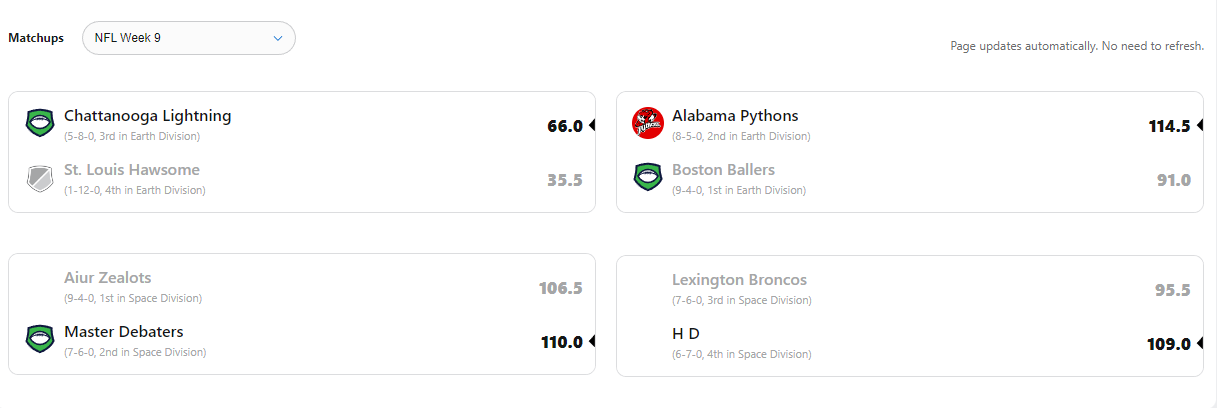Click the Master Debaters team logo
Viewport: 1217px width, 408px height.
[x=39, y=339]
